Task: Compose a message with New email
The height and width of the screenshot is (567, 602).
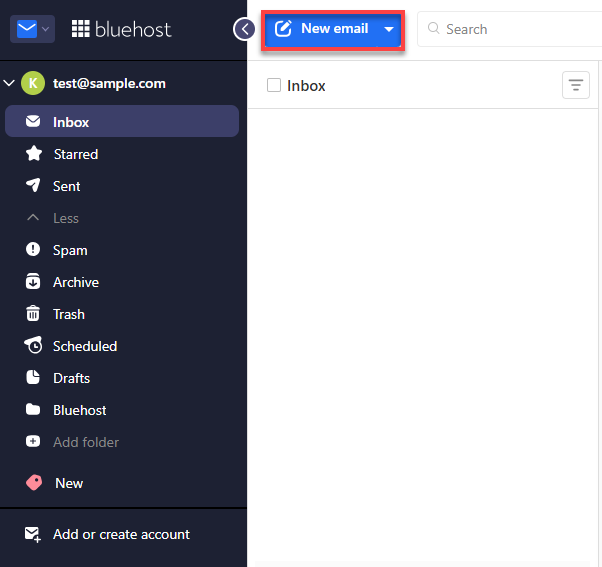Action: 321,29
